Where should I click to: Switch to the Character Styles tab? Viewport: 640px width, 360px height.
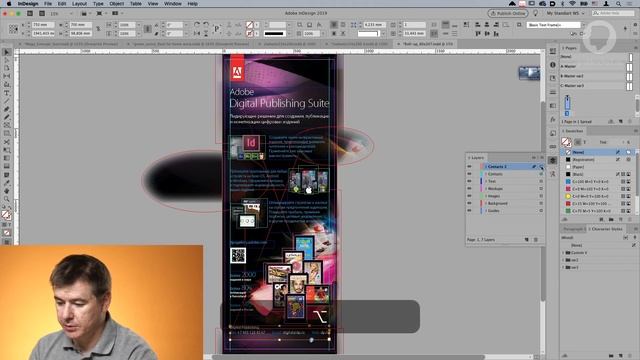tap(607, 229)
